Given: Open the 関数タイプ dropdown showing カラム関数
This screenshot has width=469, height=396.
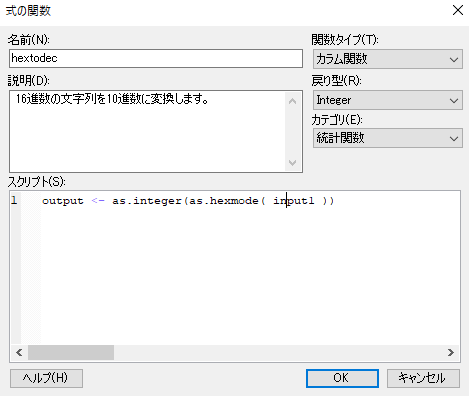Looking at the screenshot, I should [x=388, y=59].
